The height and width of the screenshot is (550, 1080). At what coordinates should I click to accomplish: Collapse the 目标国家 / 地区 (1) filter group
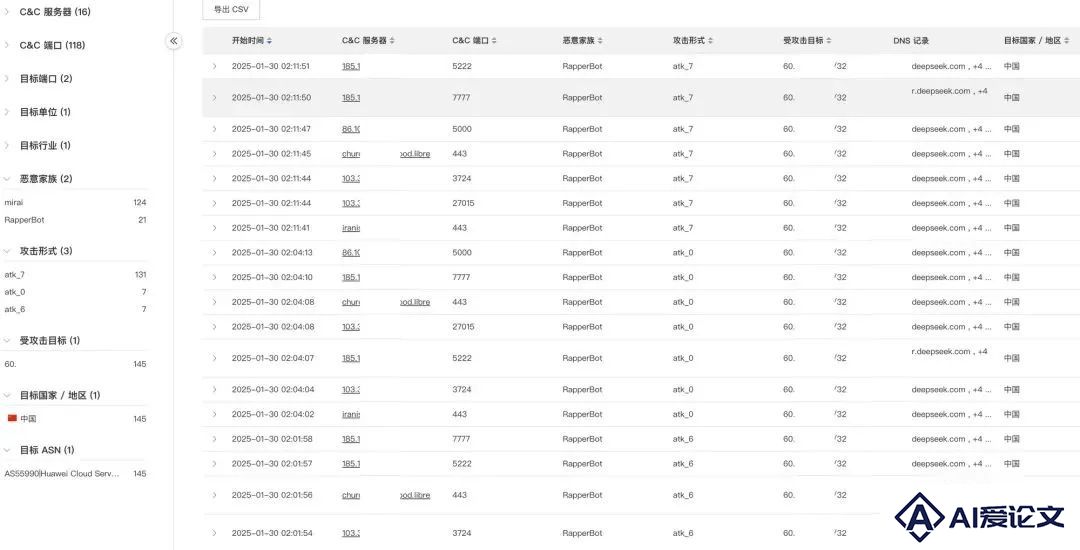click(x=7, y=395)
